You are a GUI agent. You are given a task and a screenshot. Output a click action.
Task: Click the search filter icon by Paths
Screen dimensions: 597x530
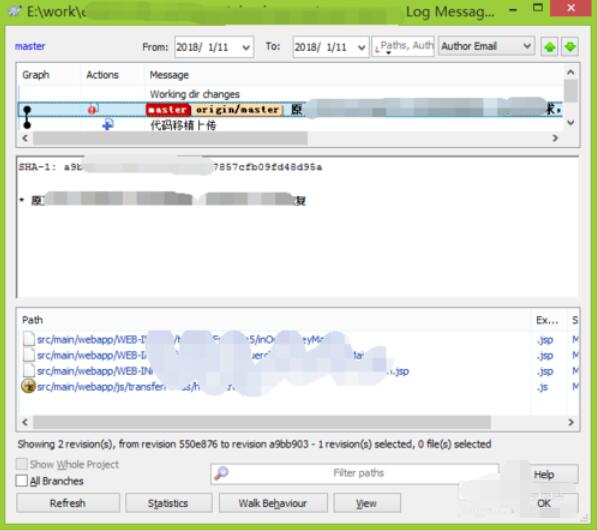tap(377, 48)
